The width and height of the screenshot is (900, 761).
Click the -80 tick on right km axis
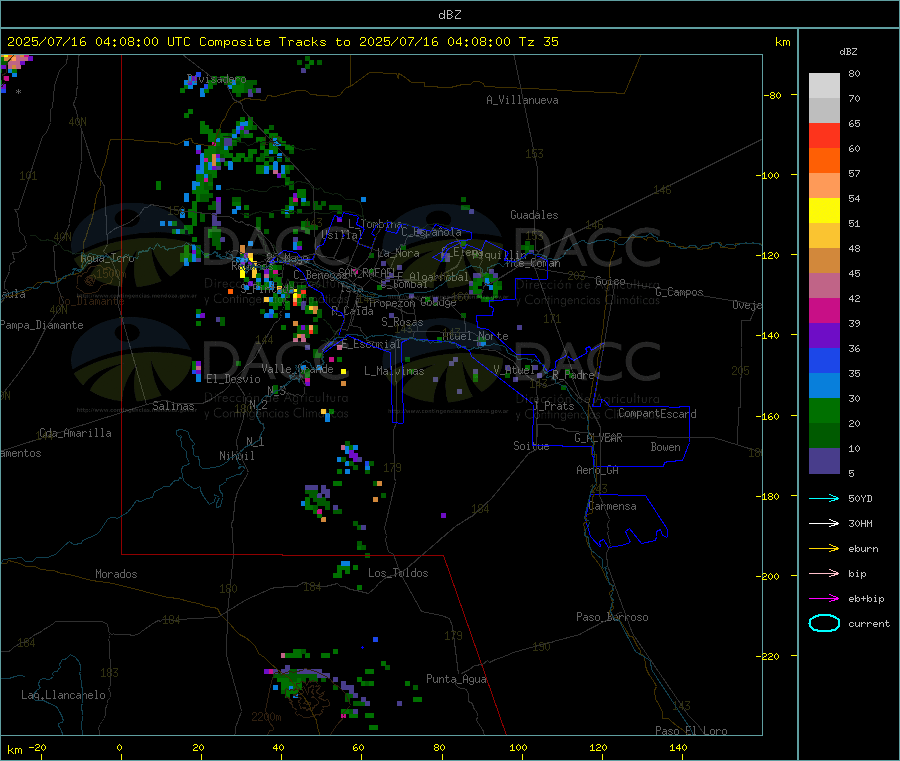(x=773, y=95)
